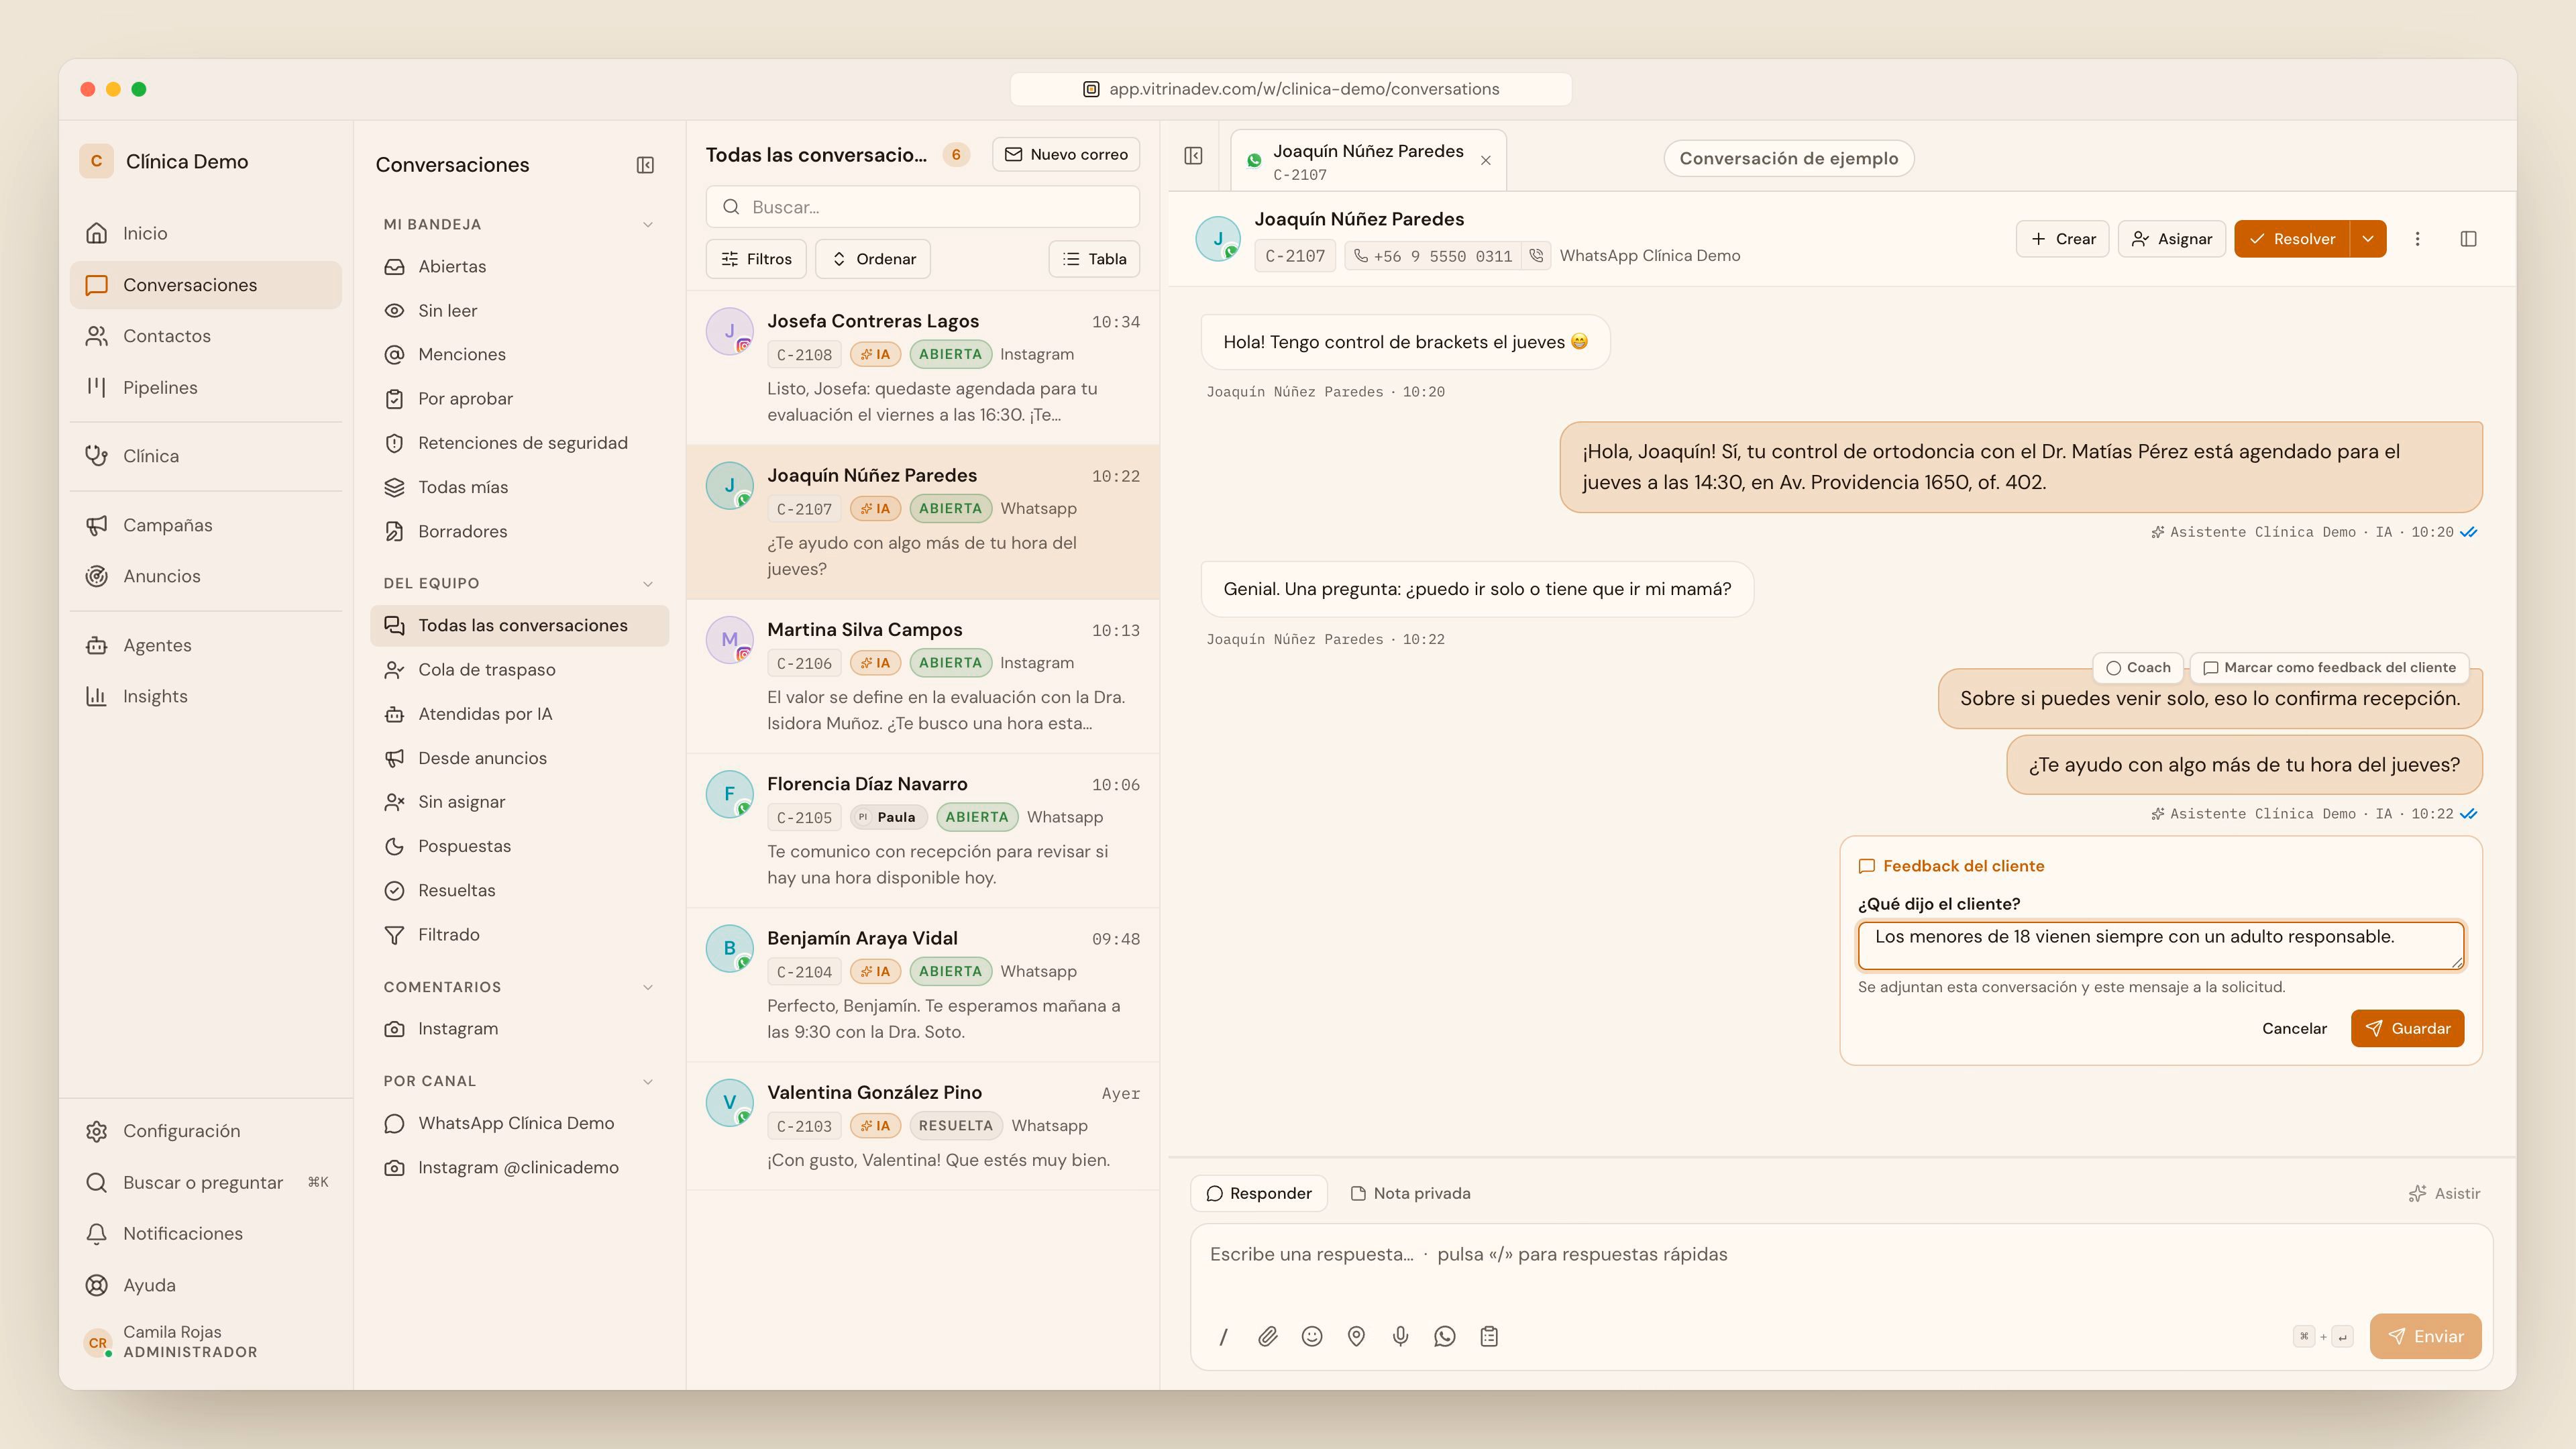Click the attachment paperclip icon in composer
Screen dimensions: 2576x1449
(x=1267, y=1336)
